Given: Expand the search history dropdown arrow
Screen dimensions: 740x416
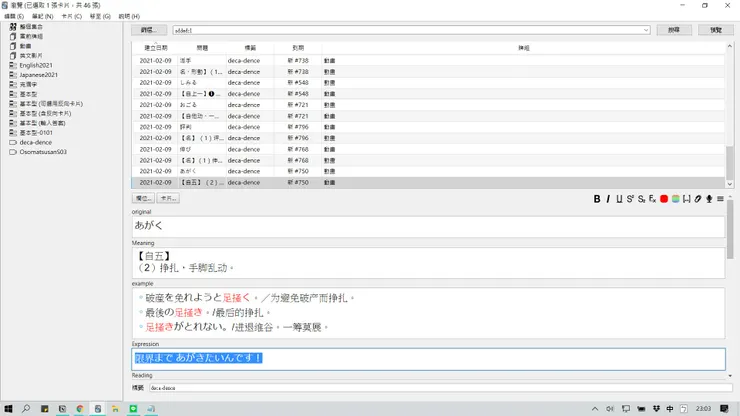Looking at the screenshot, I should tap(646, 30).
